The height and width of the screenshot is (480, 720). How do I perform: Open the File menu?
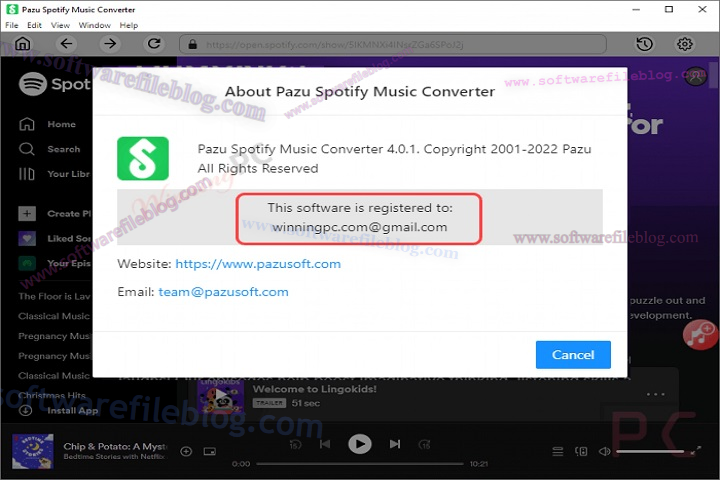[12, 24]
